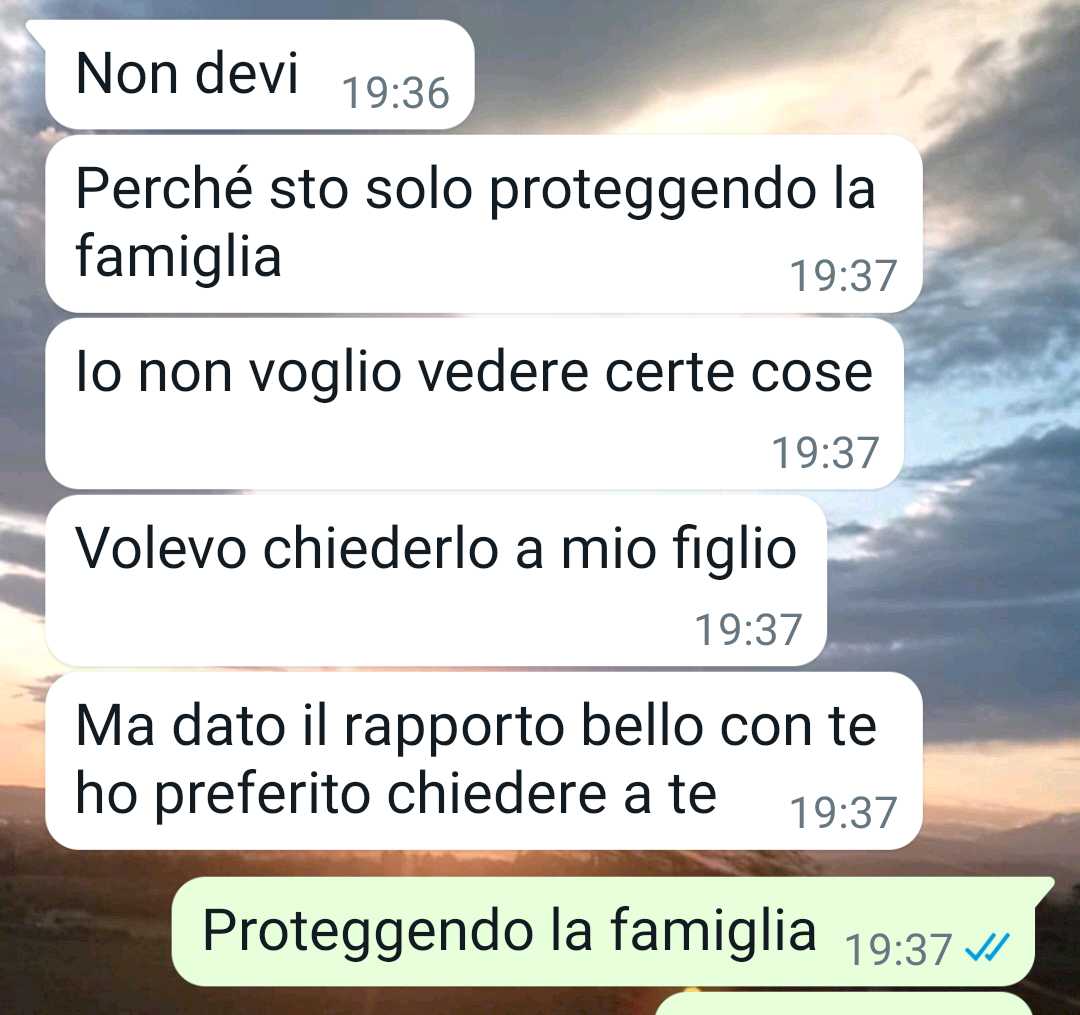Tap the 19:37 timestamp in the green bubble
The height and width of the screenshot is (1015, 1080).
(899, 950)
